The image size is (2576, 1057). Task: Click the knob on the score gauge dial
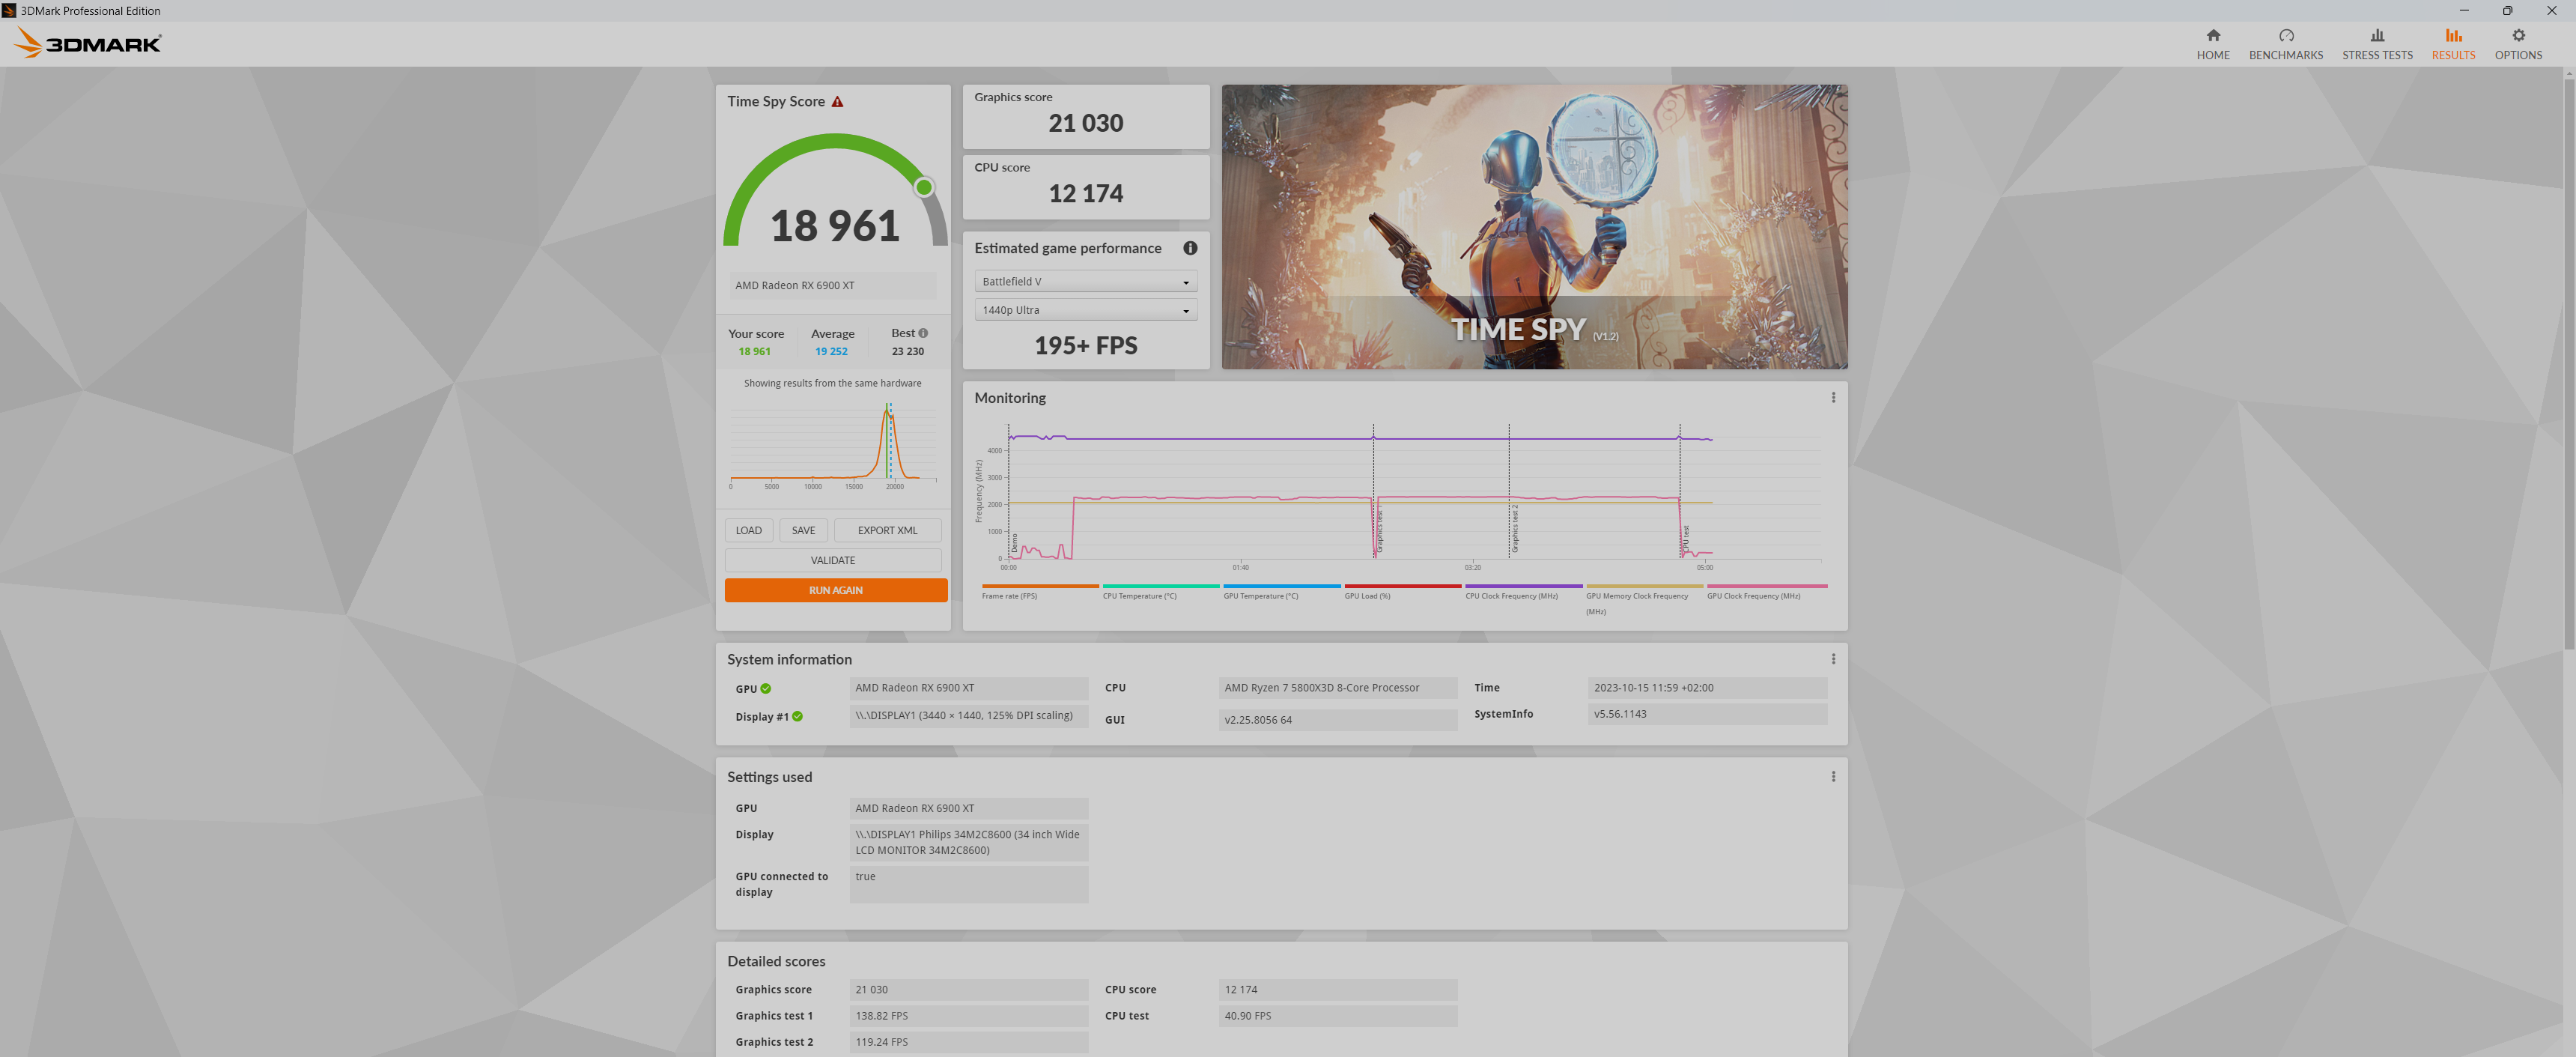coord(924,186)
